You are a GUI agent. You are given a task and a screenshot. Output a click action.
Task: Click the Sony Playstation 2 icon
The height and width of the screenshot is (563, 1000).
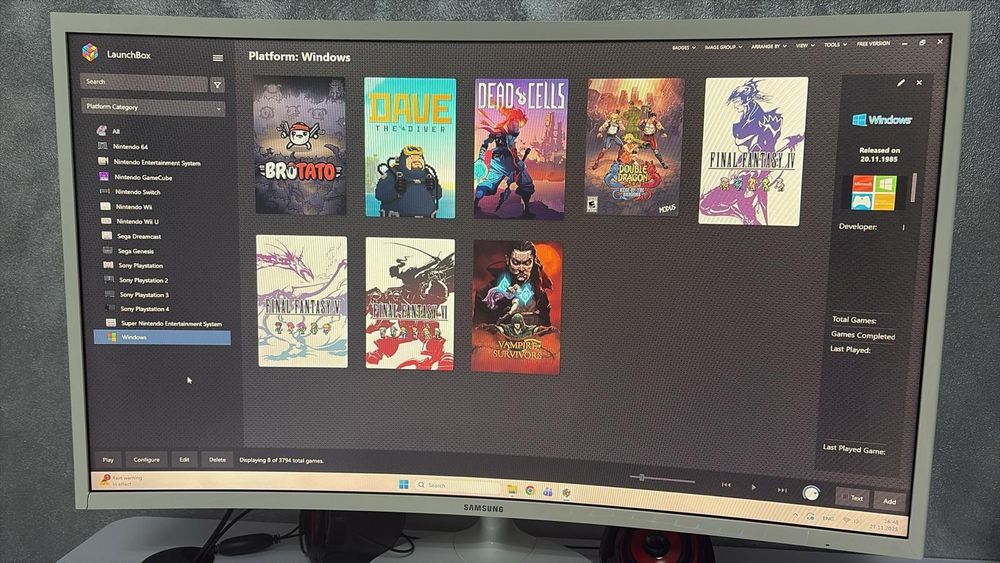point(109,279)
